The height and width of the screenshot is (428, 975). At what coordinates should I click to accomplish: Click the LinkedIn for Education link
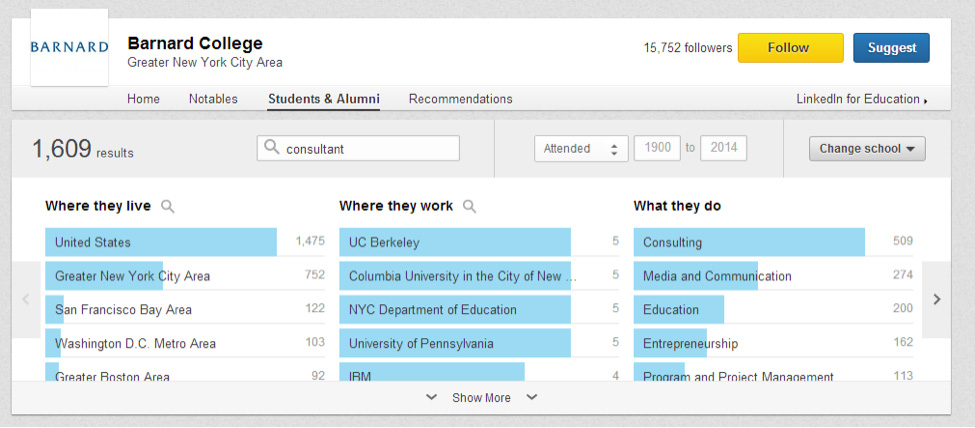(861, 99)
